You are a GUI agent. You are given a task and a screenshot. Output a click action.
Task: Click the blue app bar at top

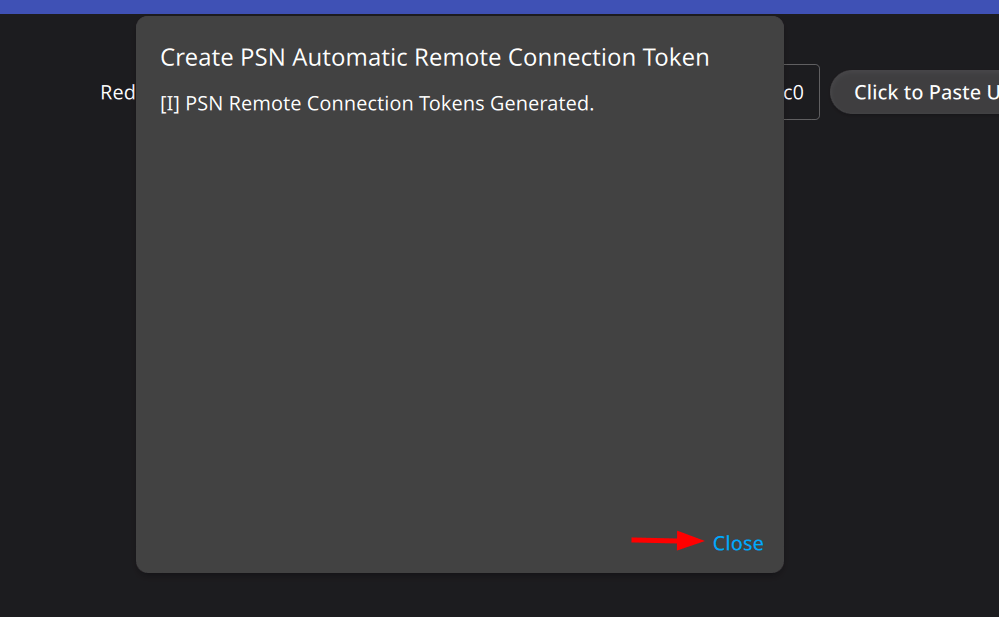500,6
